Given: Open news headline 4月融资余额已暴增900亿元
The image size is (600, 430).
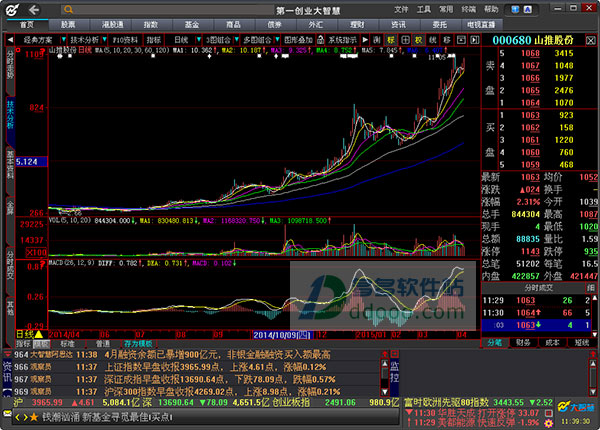Looking at the screenshot, I should pyautogui.click(x=217, y=355).
